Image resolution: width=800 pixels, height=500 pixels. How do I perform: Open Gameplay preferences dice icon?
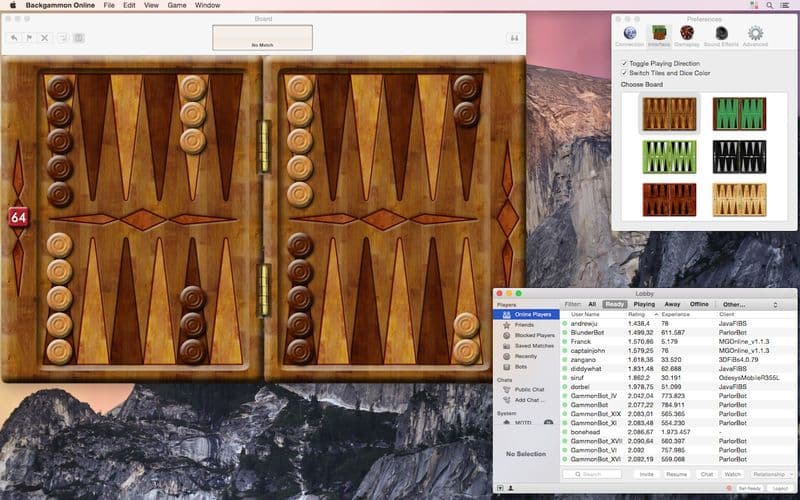pyautogui.click(x=687, y=34)
